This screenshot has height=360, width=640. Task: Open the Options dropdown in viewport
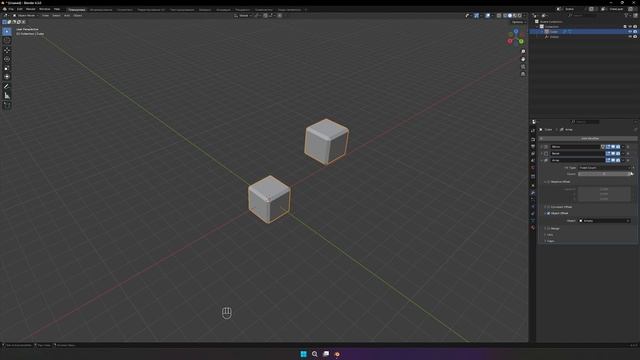click(518, 22)
